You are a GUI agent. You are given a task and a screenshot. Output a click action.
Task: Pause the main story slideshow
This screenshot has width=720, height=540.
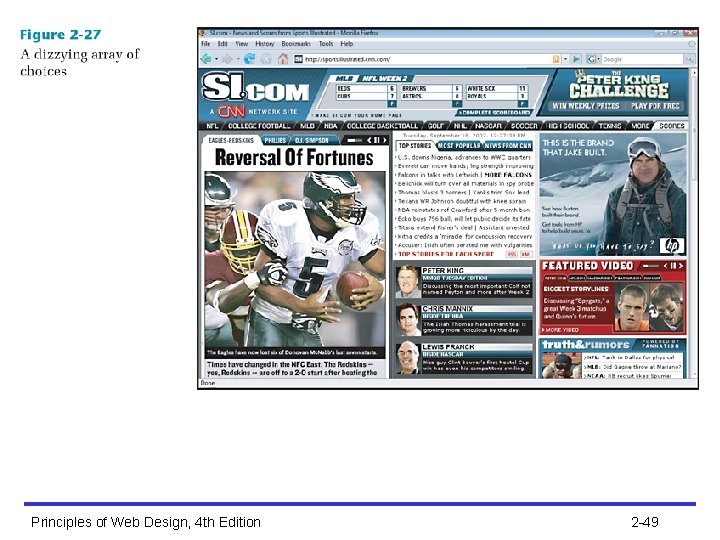[377, 140]
